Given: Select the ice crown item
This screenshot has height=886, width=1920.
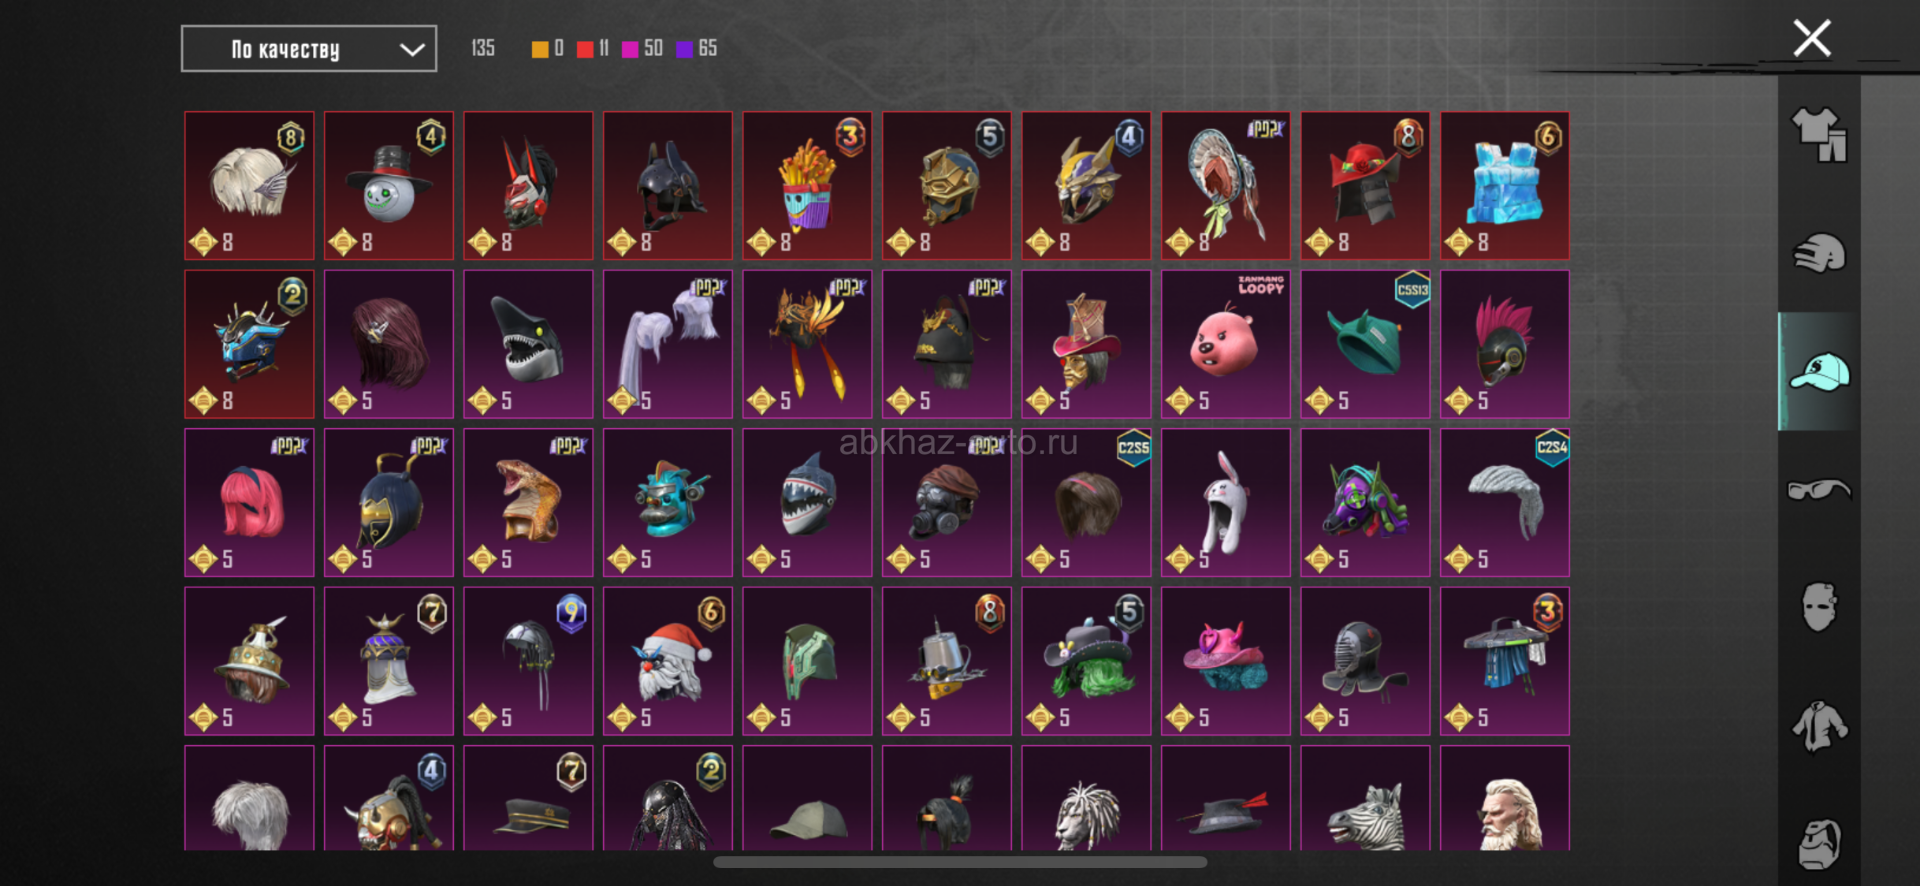Looking at the screenshot, I should (x=1505, y=185).
